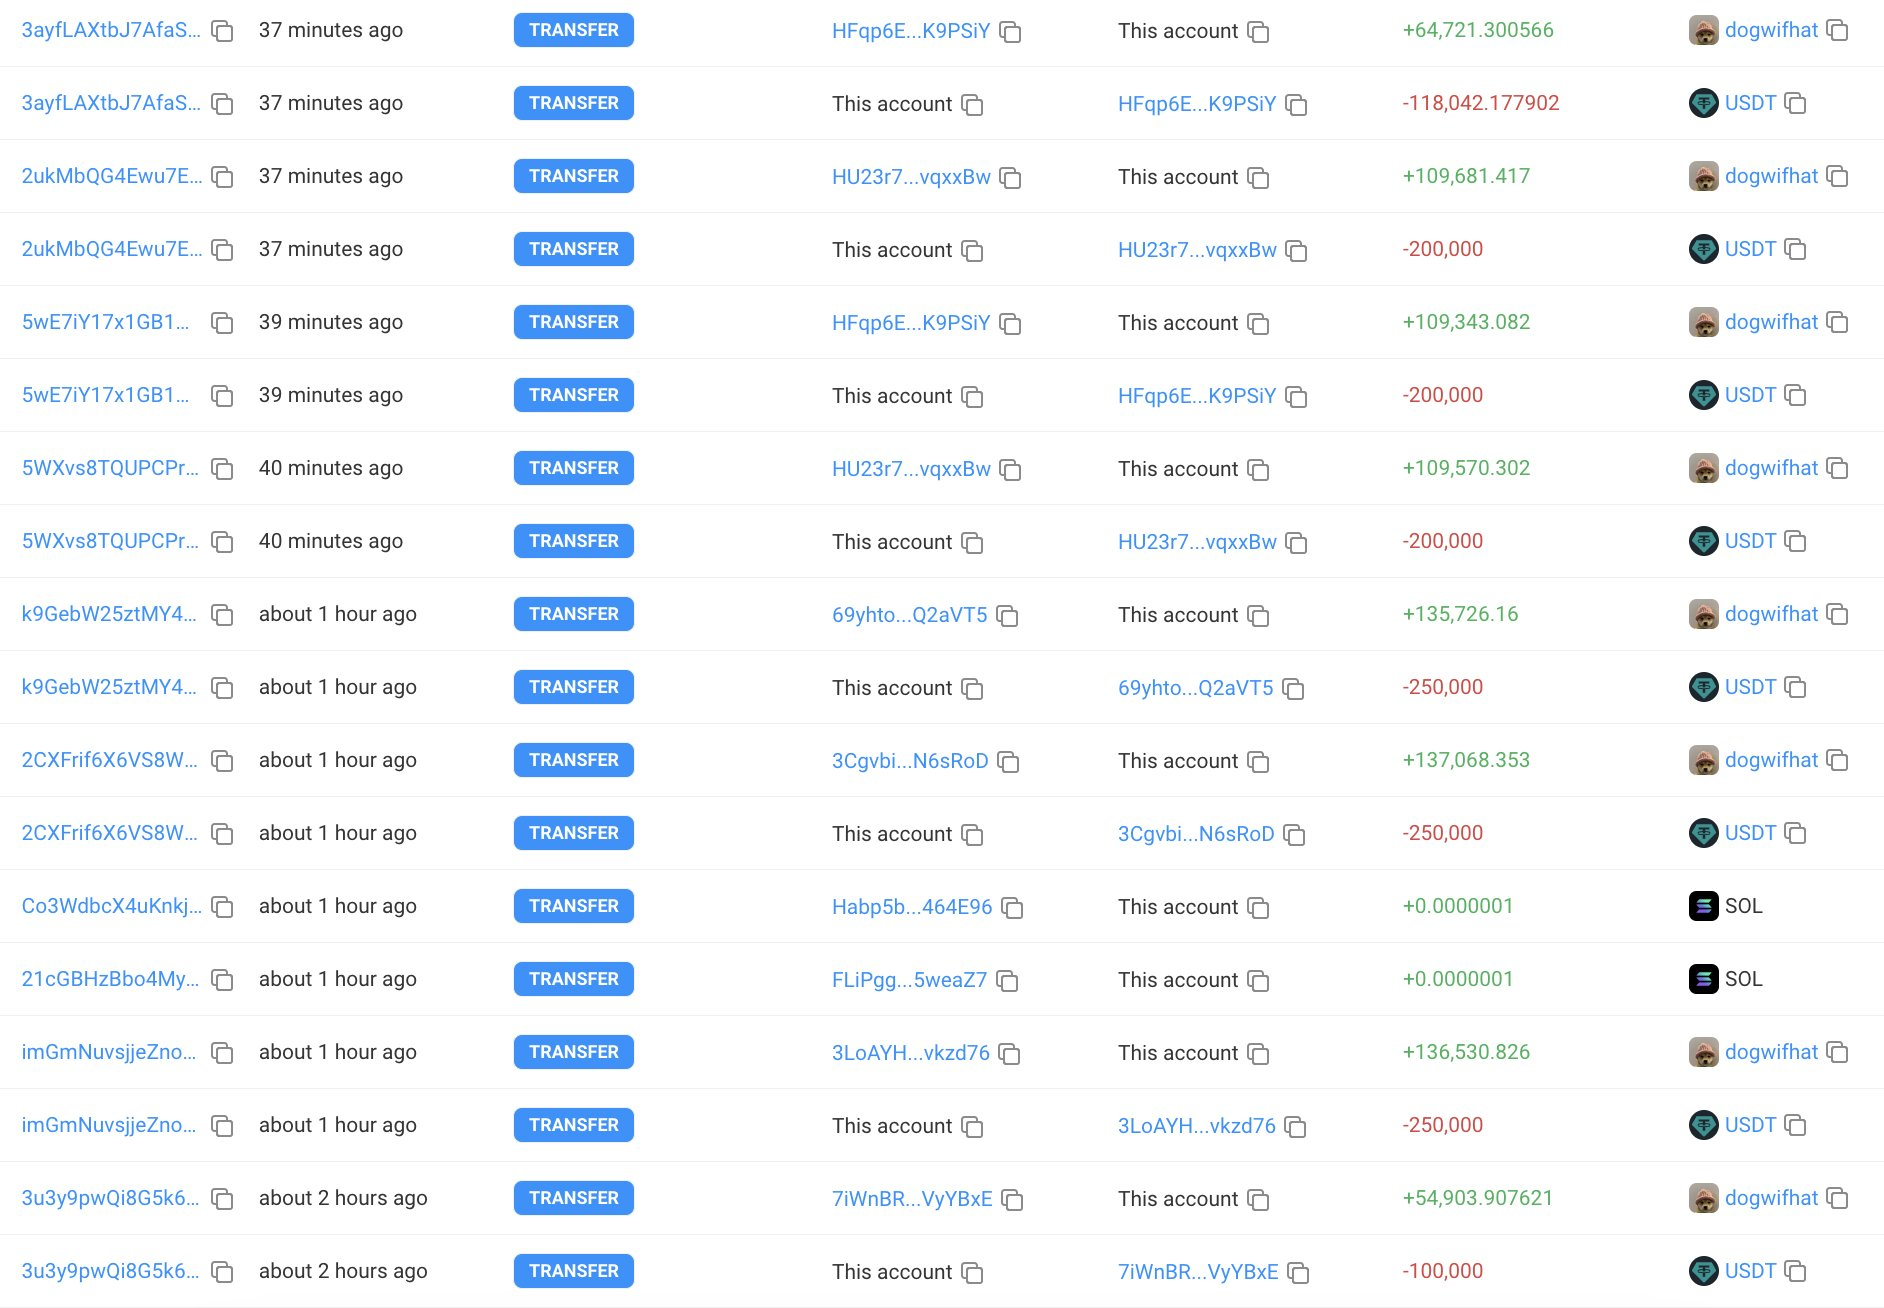Copy 'This account' recipient in +64,721.300566 row

point(1258,32)
